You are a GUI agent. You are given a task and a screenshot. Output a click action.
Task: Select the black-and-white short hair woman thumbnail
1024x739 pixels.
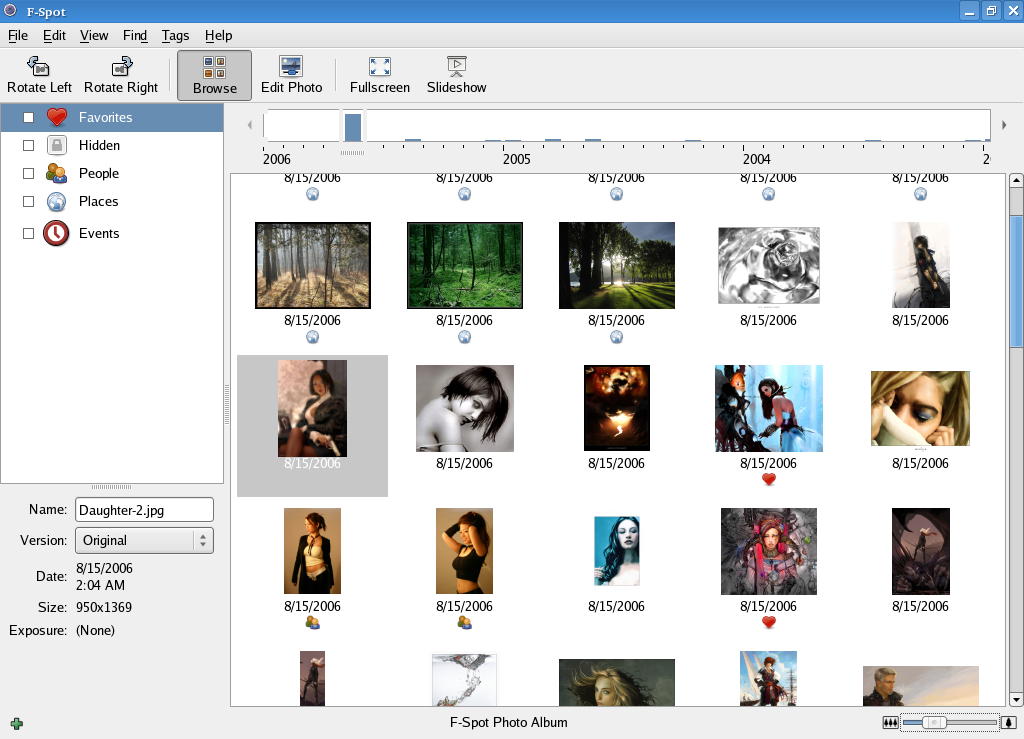(464, 408)
